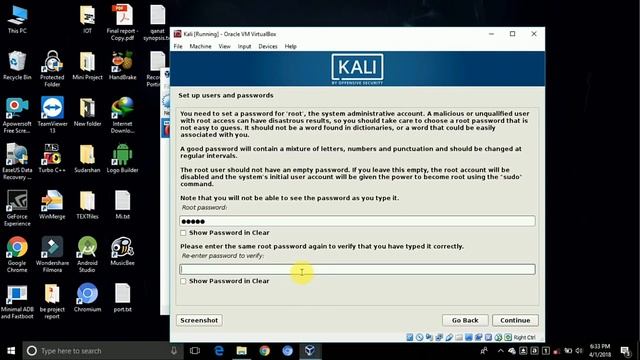Click the keyboard capture icon beside Right Ctrl
The image size is (640, 360).
pyautogui.click(x=508, y=337)
